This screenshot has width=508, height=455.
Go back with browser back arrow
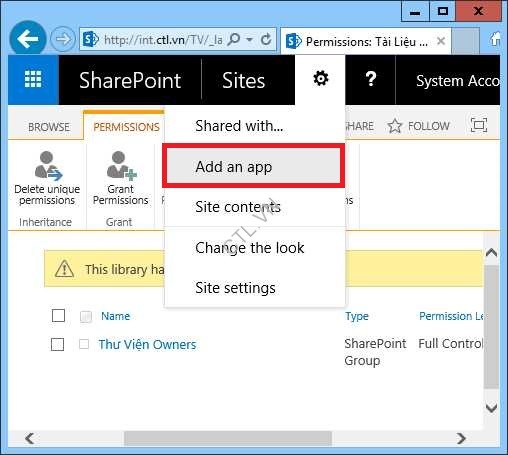[28, 39]
